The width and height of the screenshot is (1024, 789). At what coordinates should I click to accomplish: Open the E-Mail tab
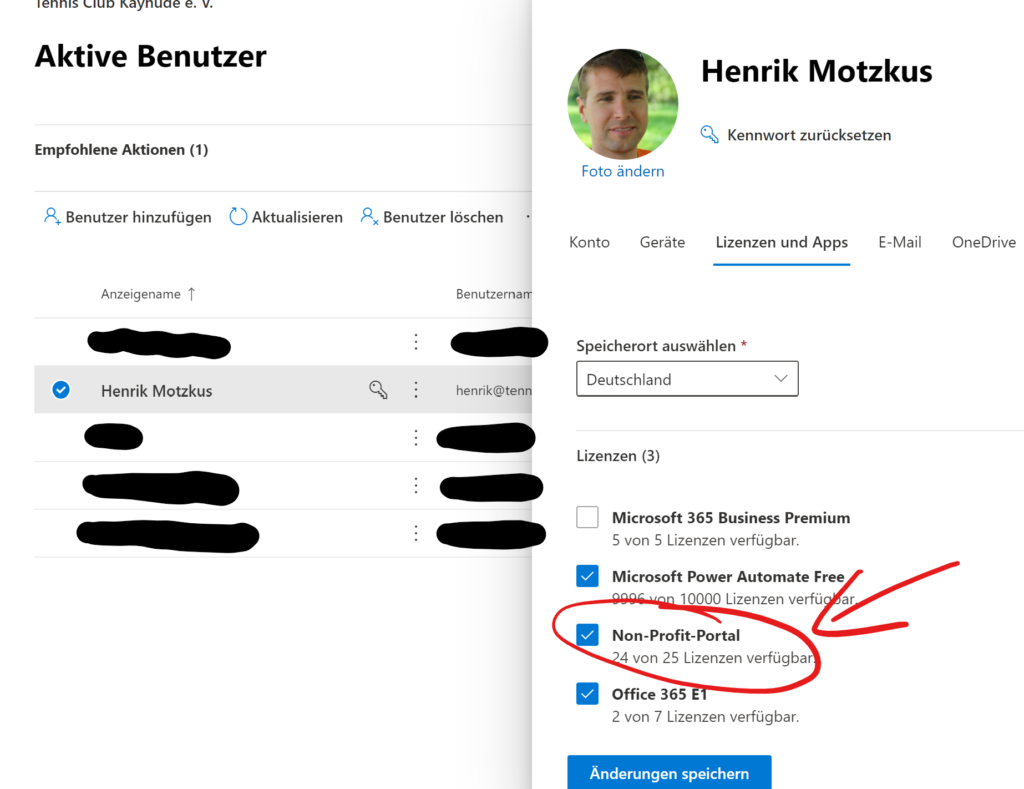point(899,242)
